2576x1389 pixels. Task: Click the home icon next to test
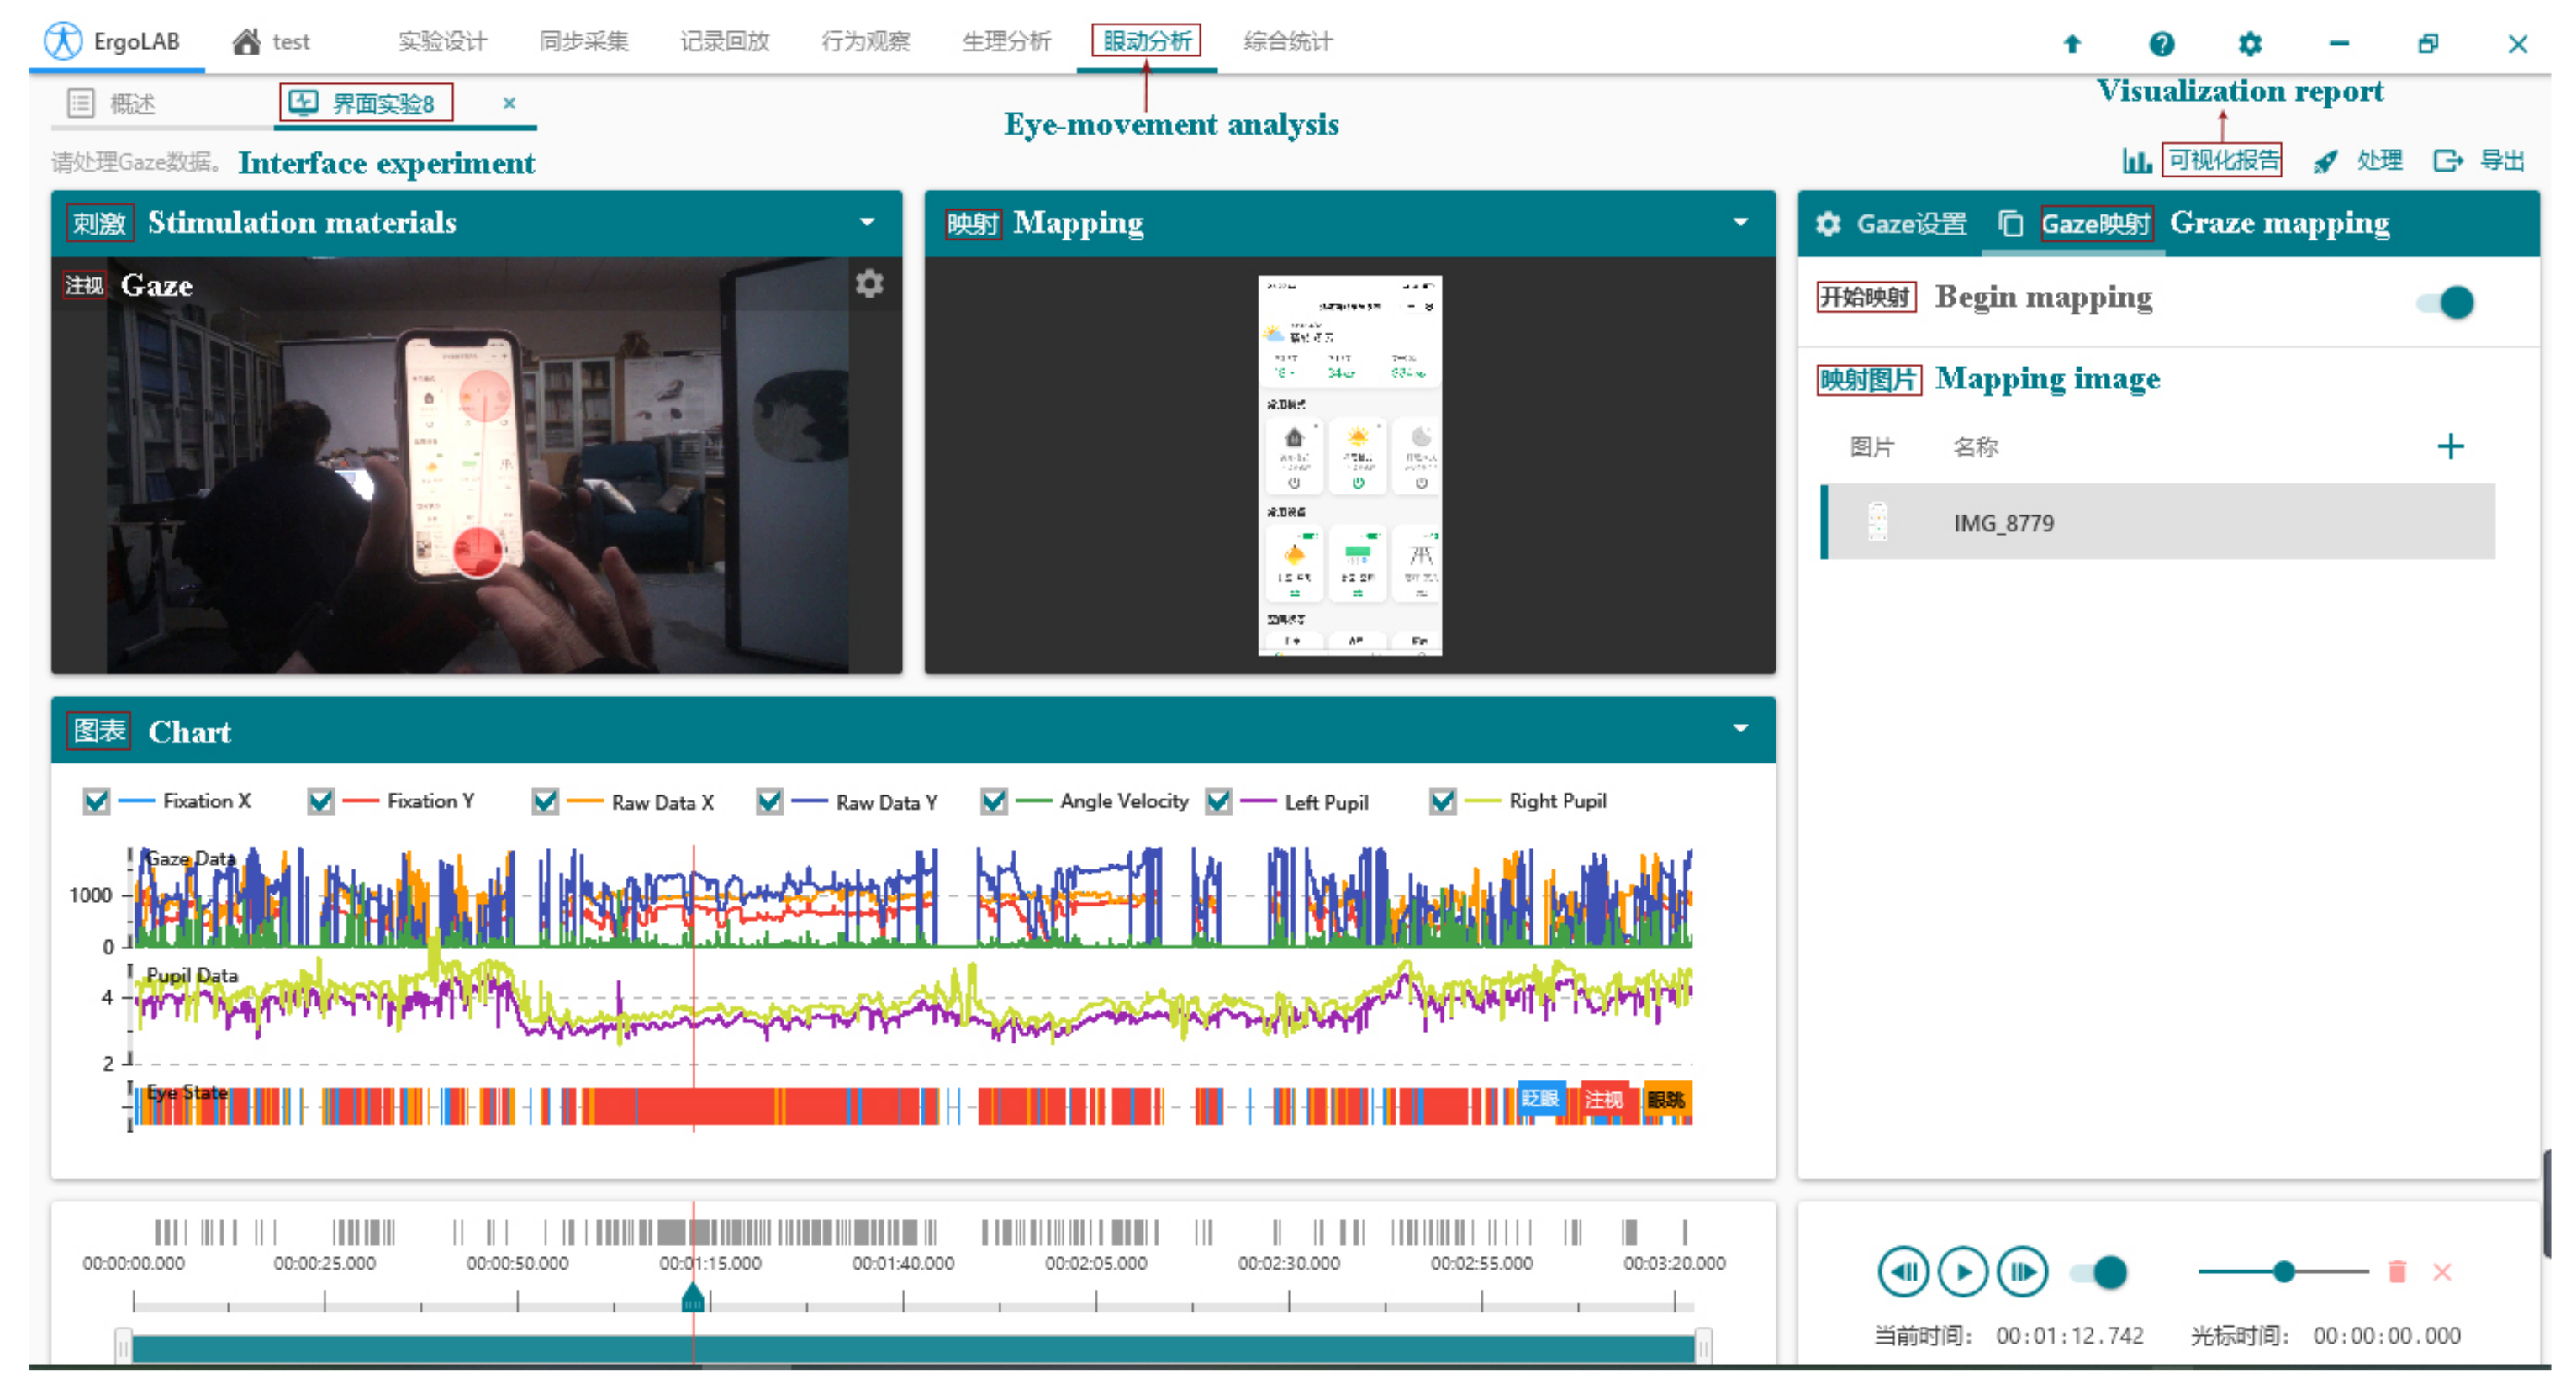click(x=246, y=42)
